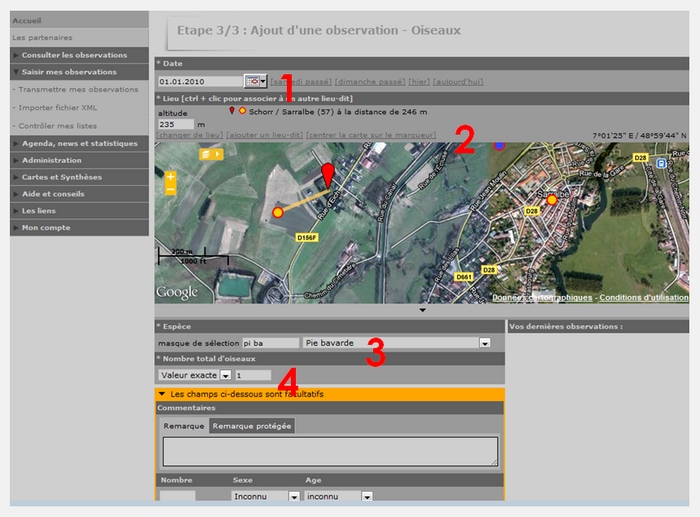Open the Valeur exacte dropdown
The width and height of the screenshot is (700, 517).
pyautogui.click(x=226, y=375)
